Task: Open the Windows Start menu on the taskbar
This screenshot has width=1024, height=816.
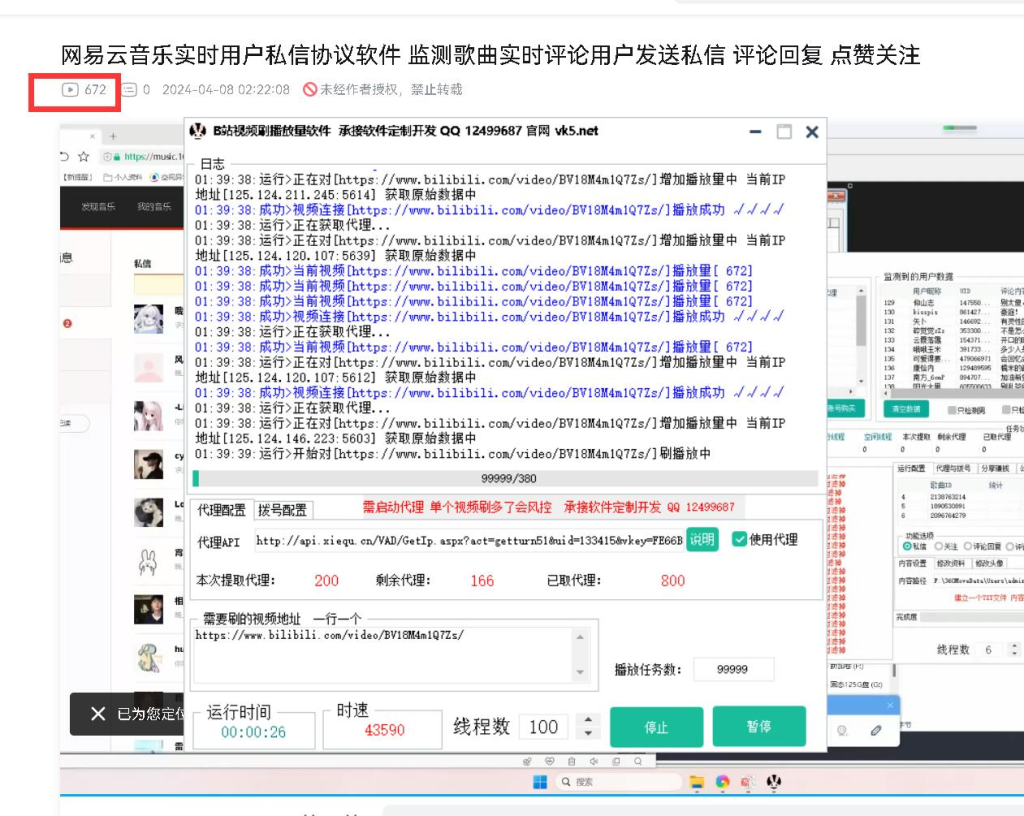Action: 540,782
